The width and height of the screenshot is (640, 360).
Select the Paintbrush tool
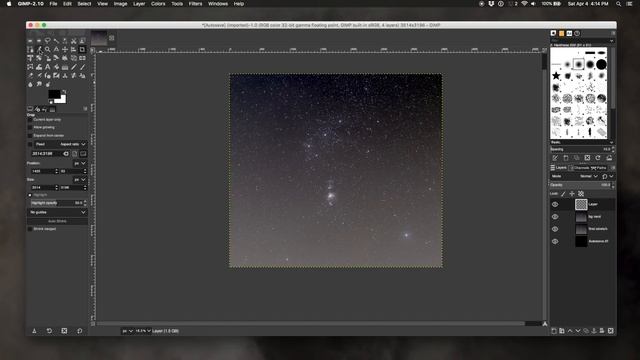click(82, 67)
